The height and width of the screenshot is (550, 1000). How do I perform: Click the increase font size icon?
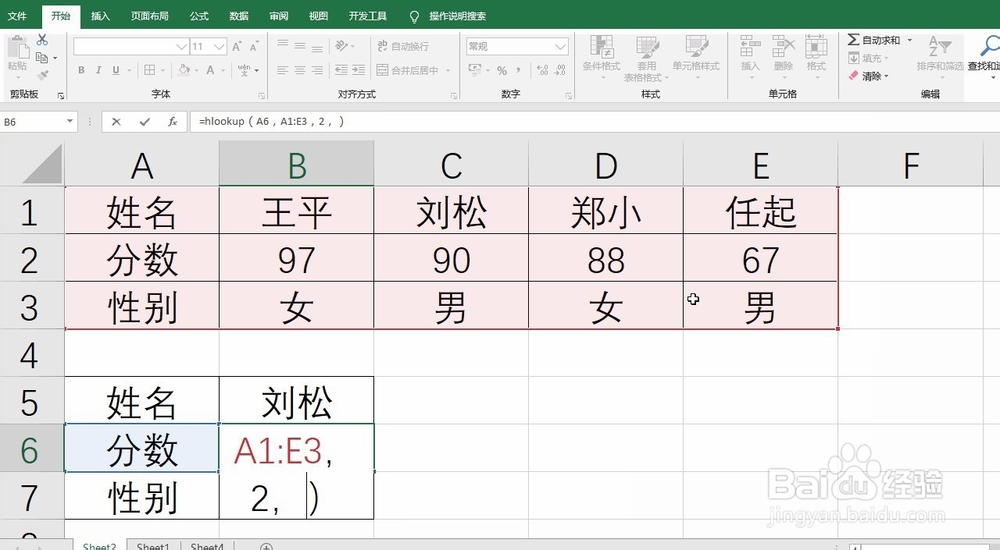(237, 47)
